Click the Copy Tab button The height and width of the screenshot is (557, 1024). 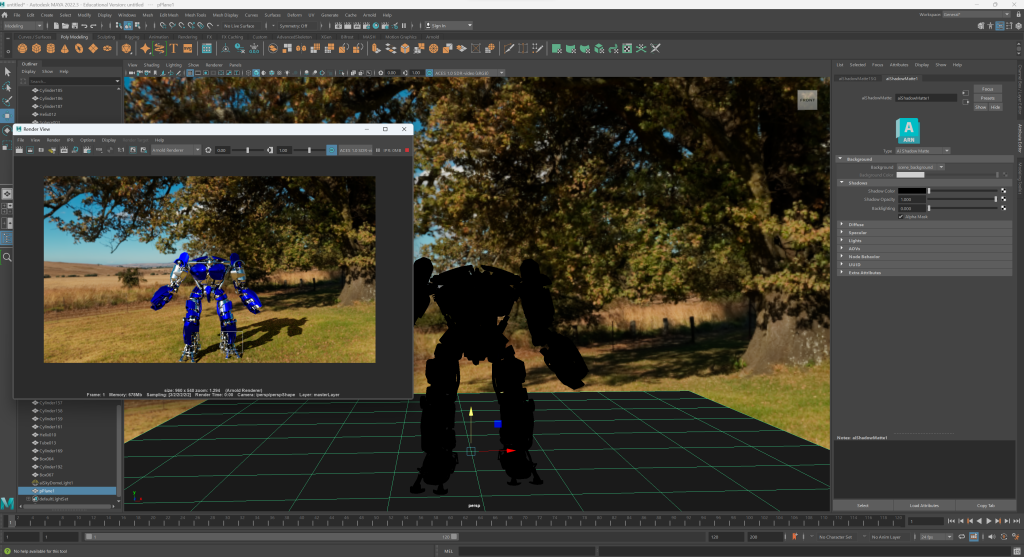point(986,505)
